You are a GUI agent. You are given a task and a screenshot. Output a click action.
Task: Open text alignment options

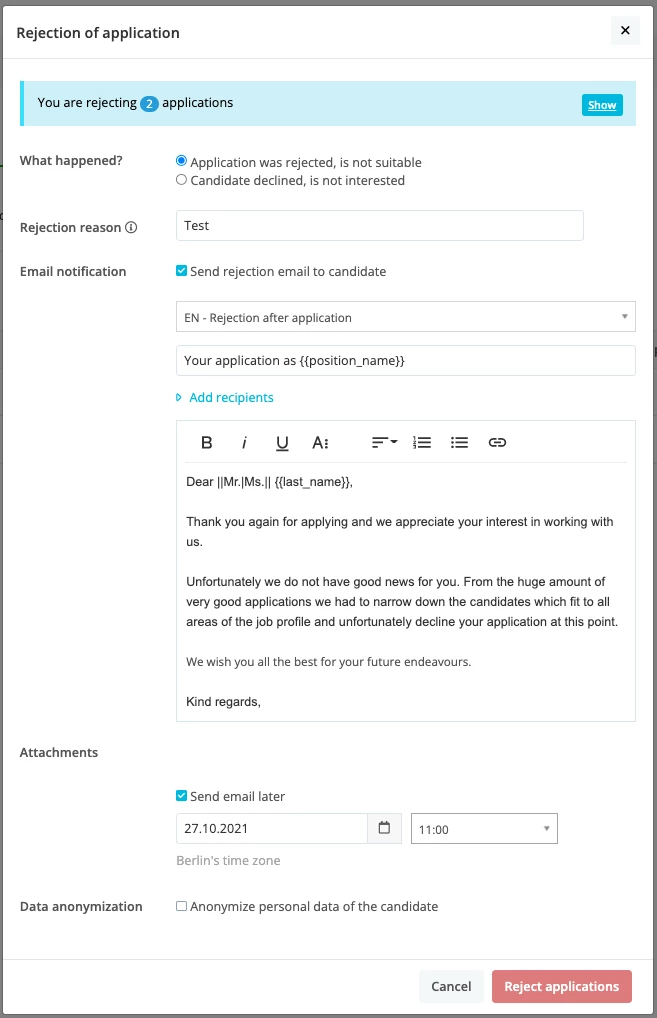pos(384,443)
